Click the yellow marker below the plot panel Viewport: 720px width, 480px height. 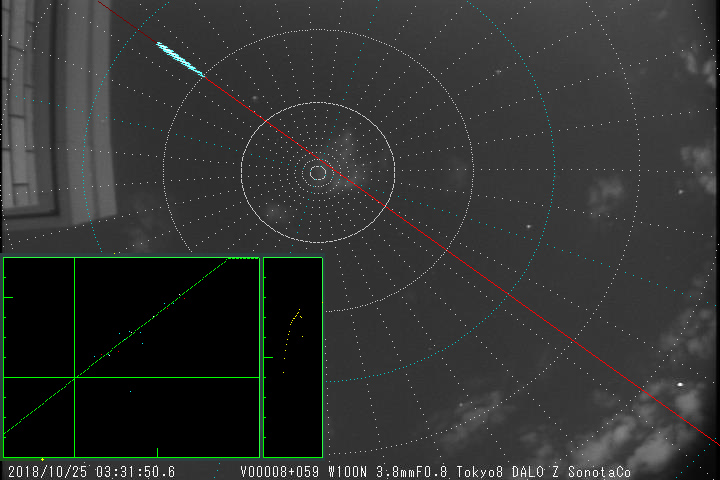coord(42,459)
